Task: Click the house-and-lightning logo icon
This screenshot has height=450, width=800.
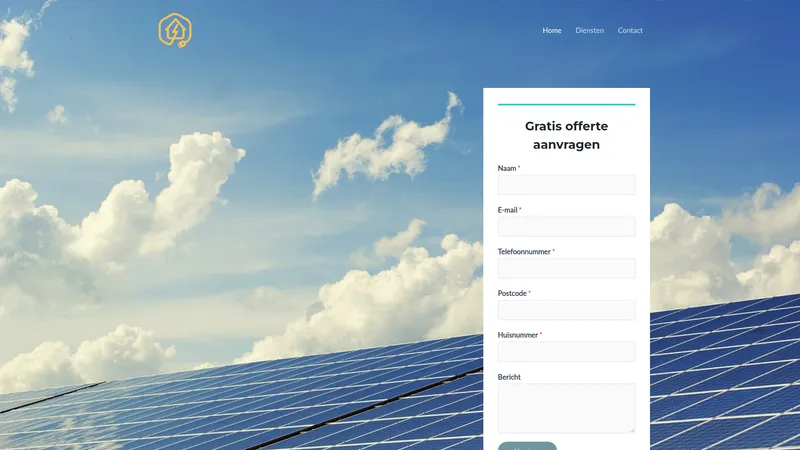Action: click(175, 30)
